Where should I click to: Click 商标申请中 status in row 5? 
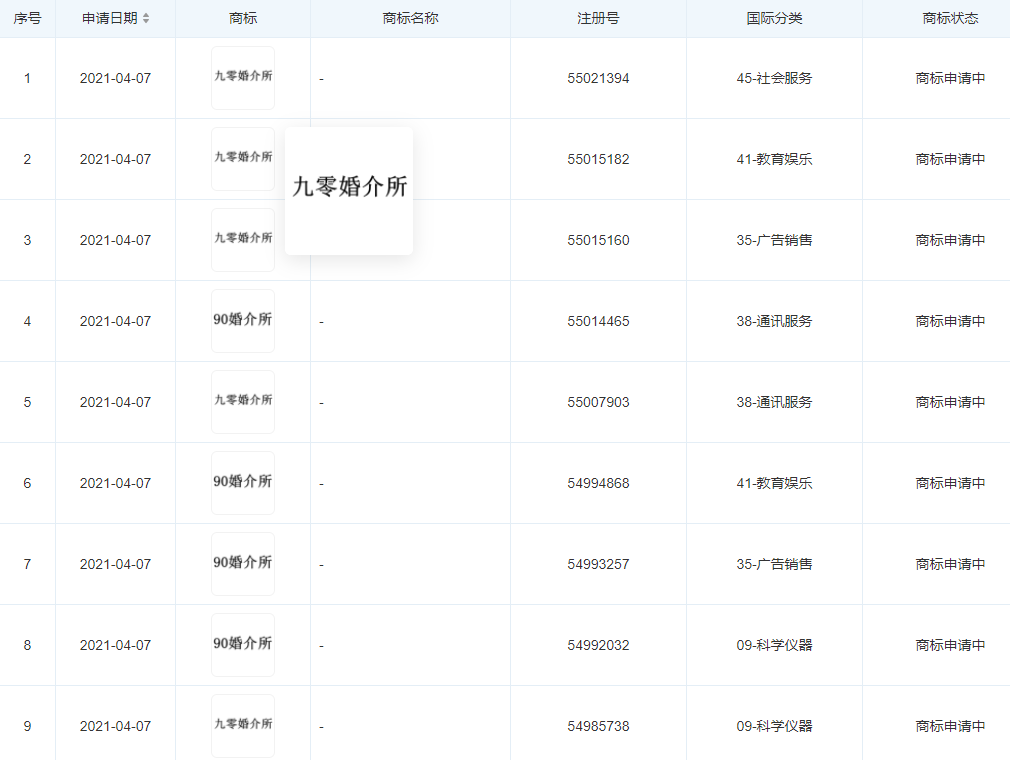coord(950,403)
